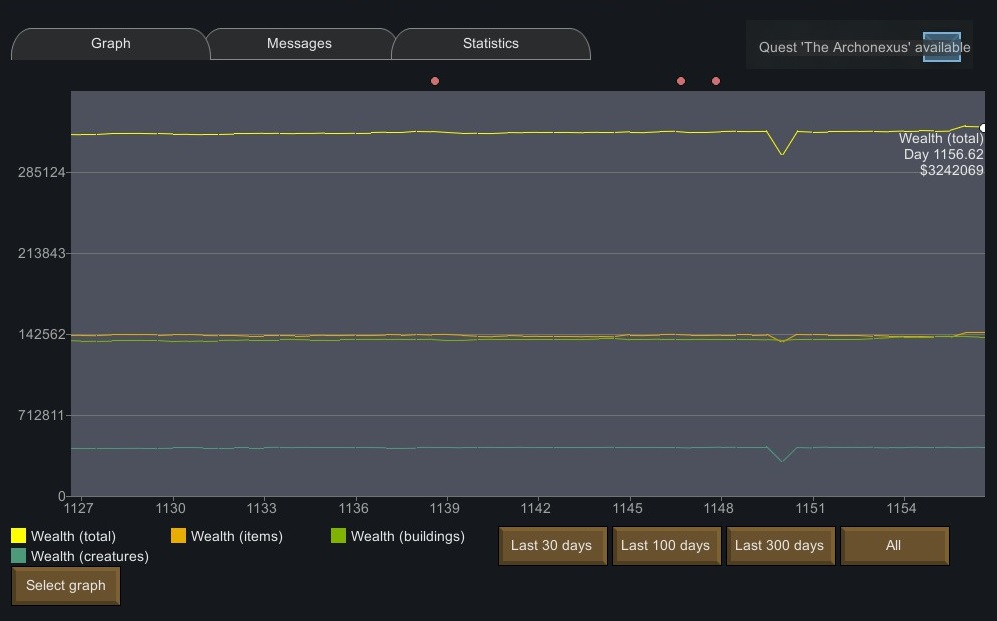Image resolution: width=997 pixels, height=621 pixels.
Task: Click the event marker near day 1147
Action: 681,81
